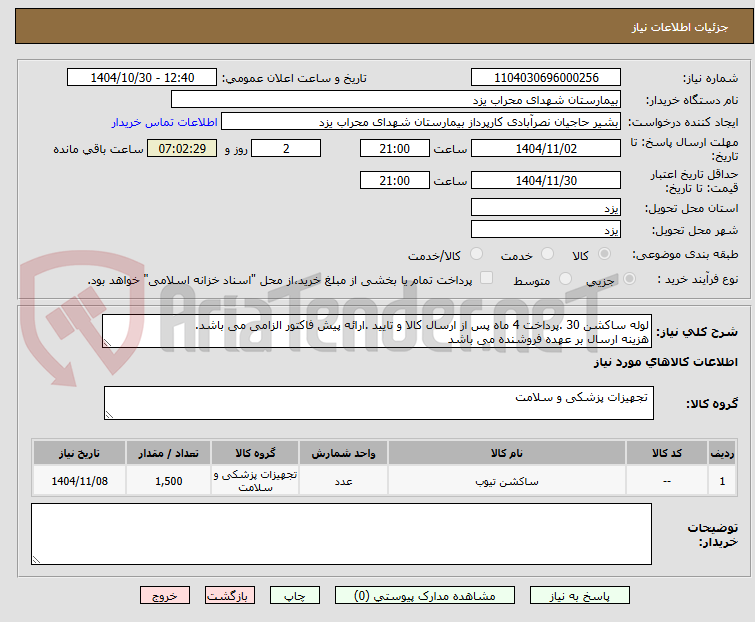Viewport: 755px width, 622px height.
Task: Click the price validity time 21:00 field
Action: coord(395,181)
